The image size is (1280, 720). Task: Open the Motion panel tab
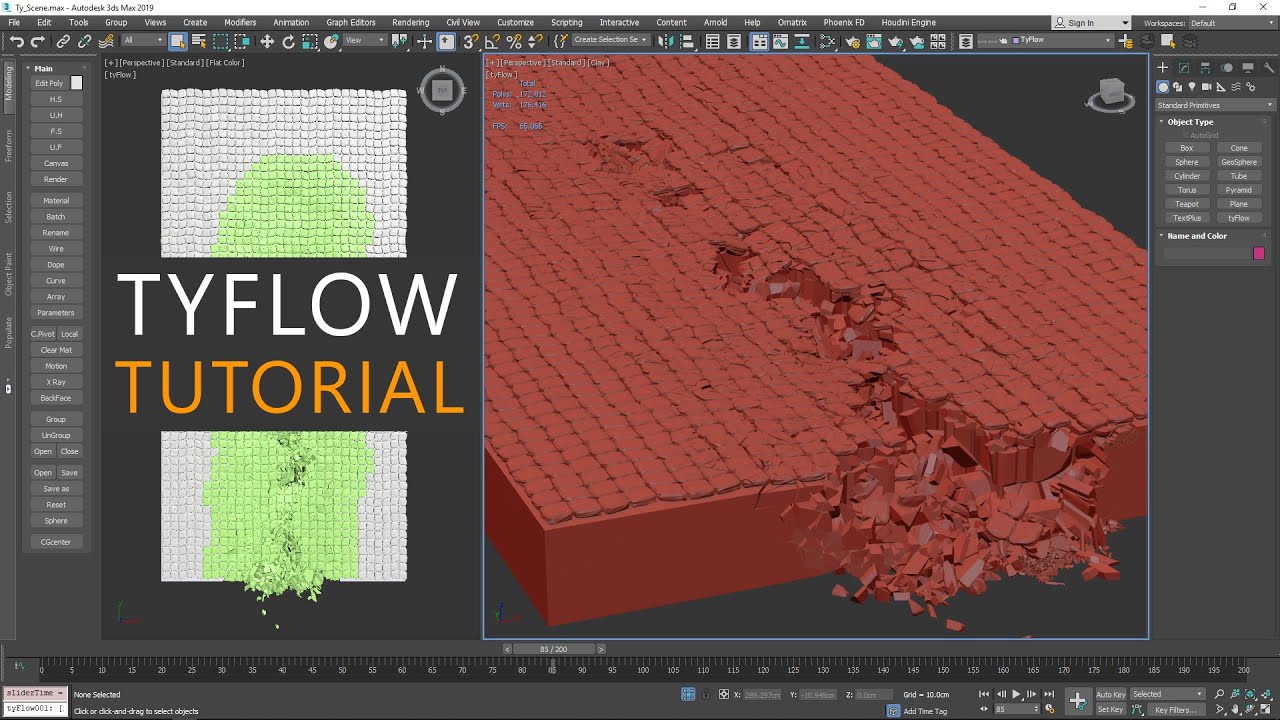pyautogui.click(x=1227, y=68)
